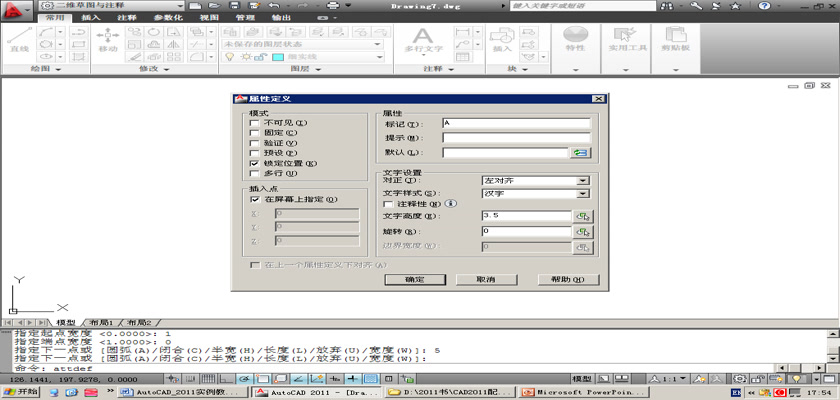Toggle the lineweight display status bar icon
The height and width of the screenshot is (400, 840).
pos(352,379)
